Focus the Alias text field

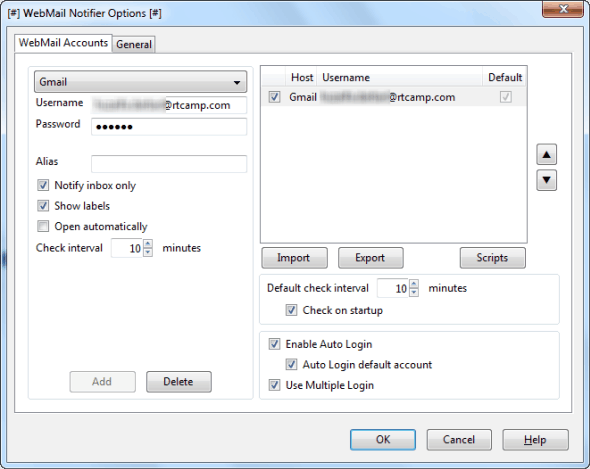169,164
